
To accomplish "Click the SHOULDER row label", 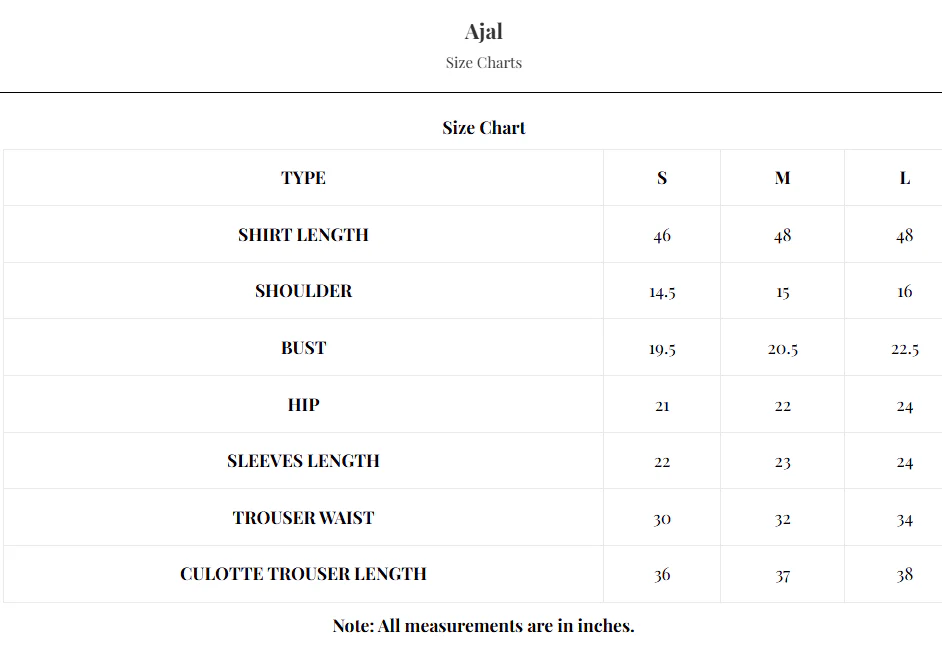I will tap(303, 291).
